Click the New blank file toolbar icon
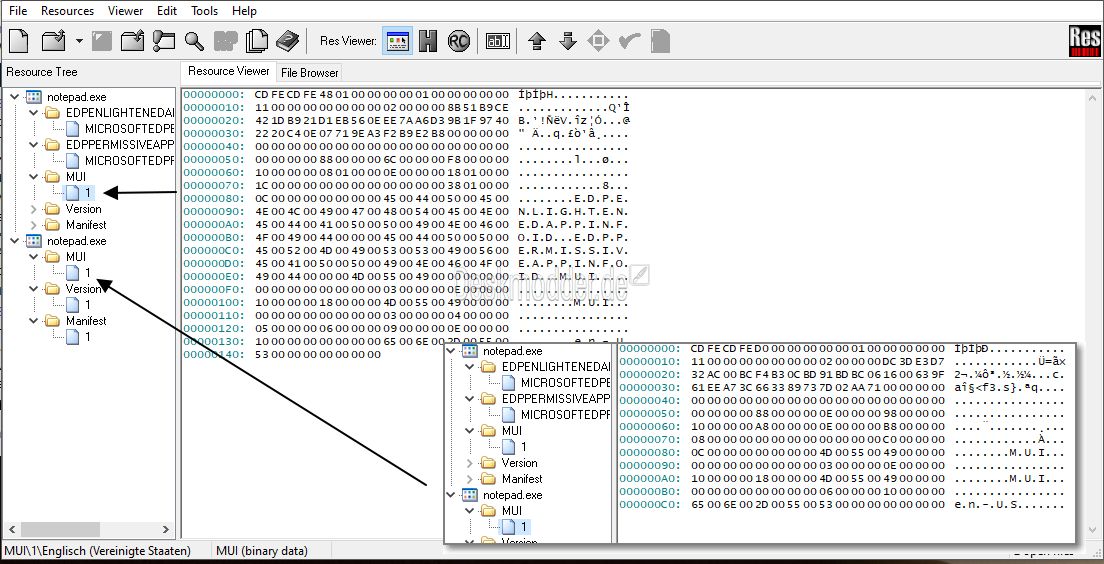The height and width of the screenshot is (564, 1104). pos(19,41)
